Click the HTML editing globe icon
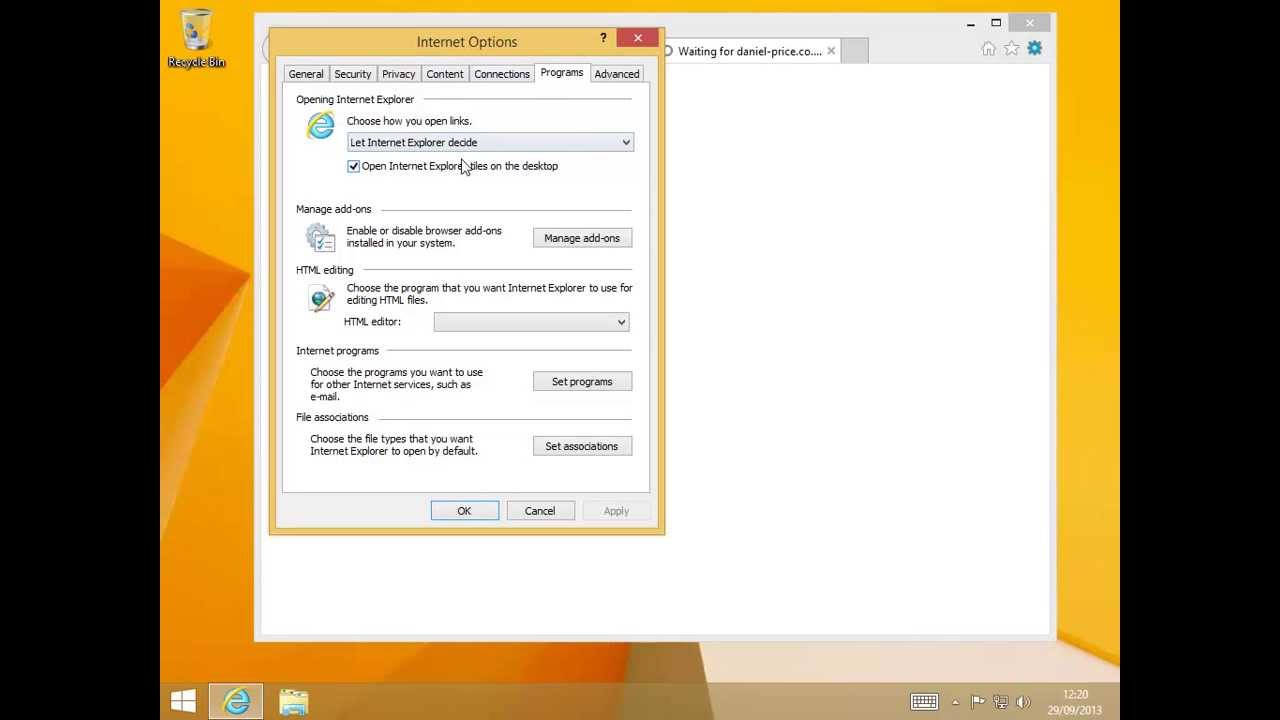The height and width of the screenshot is (720, 1280). (x=321, y=299)
